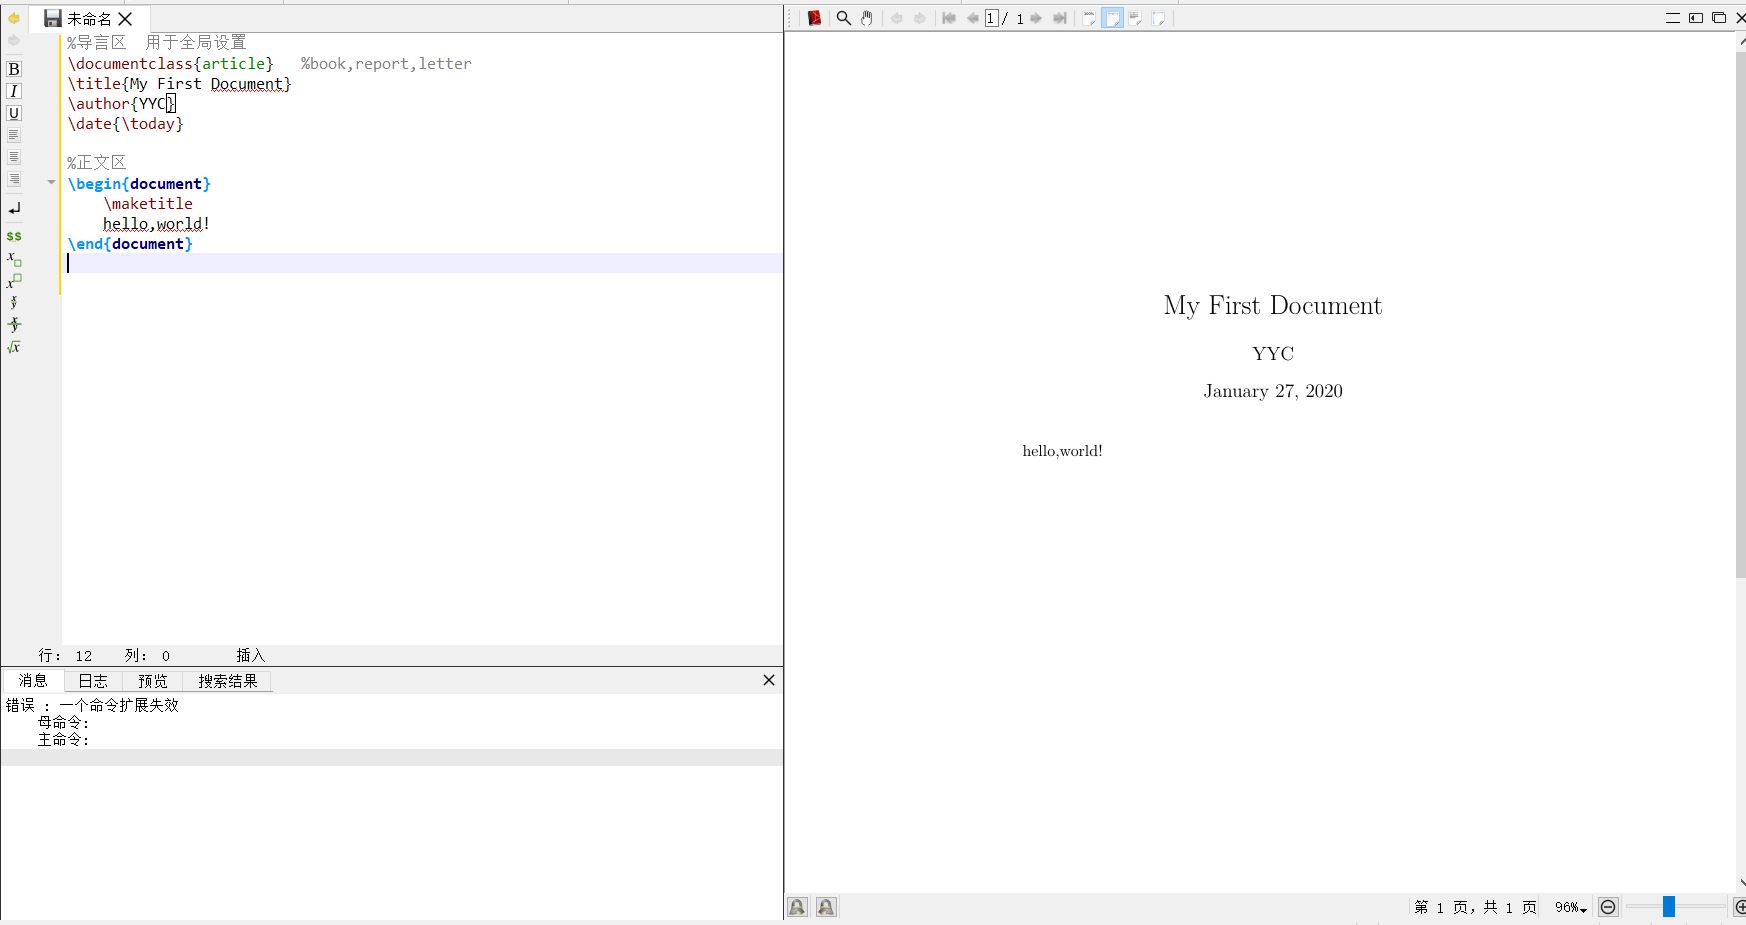
Task: Click the 列: 0 column indicator
Action: (147, 656)
